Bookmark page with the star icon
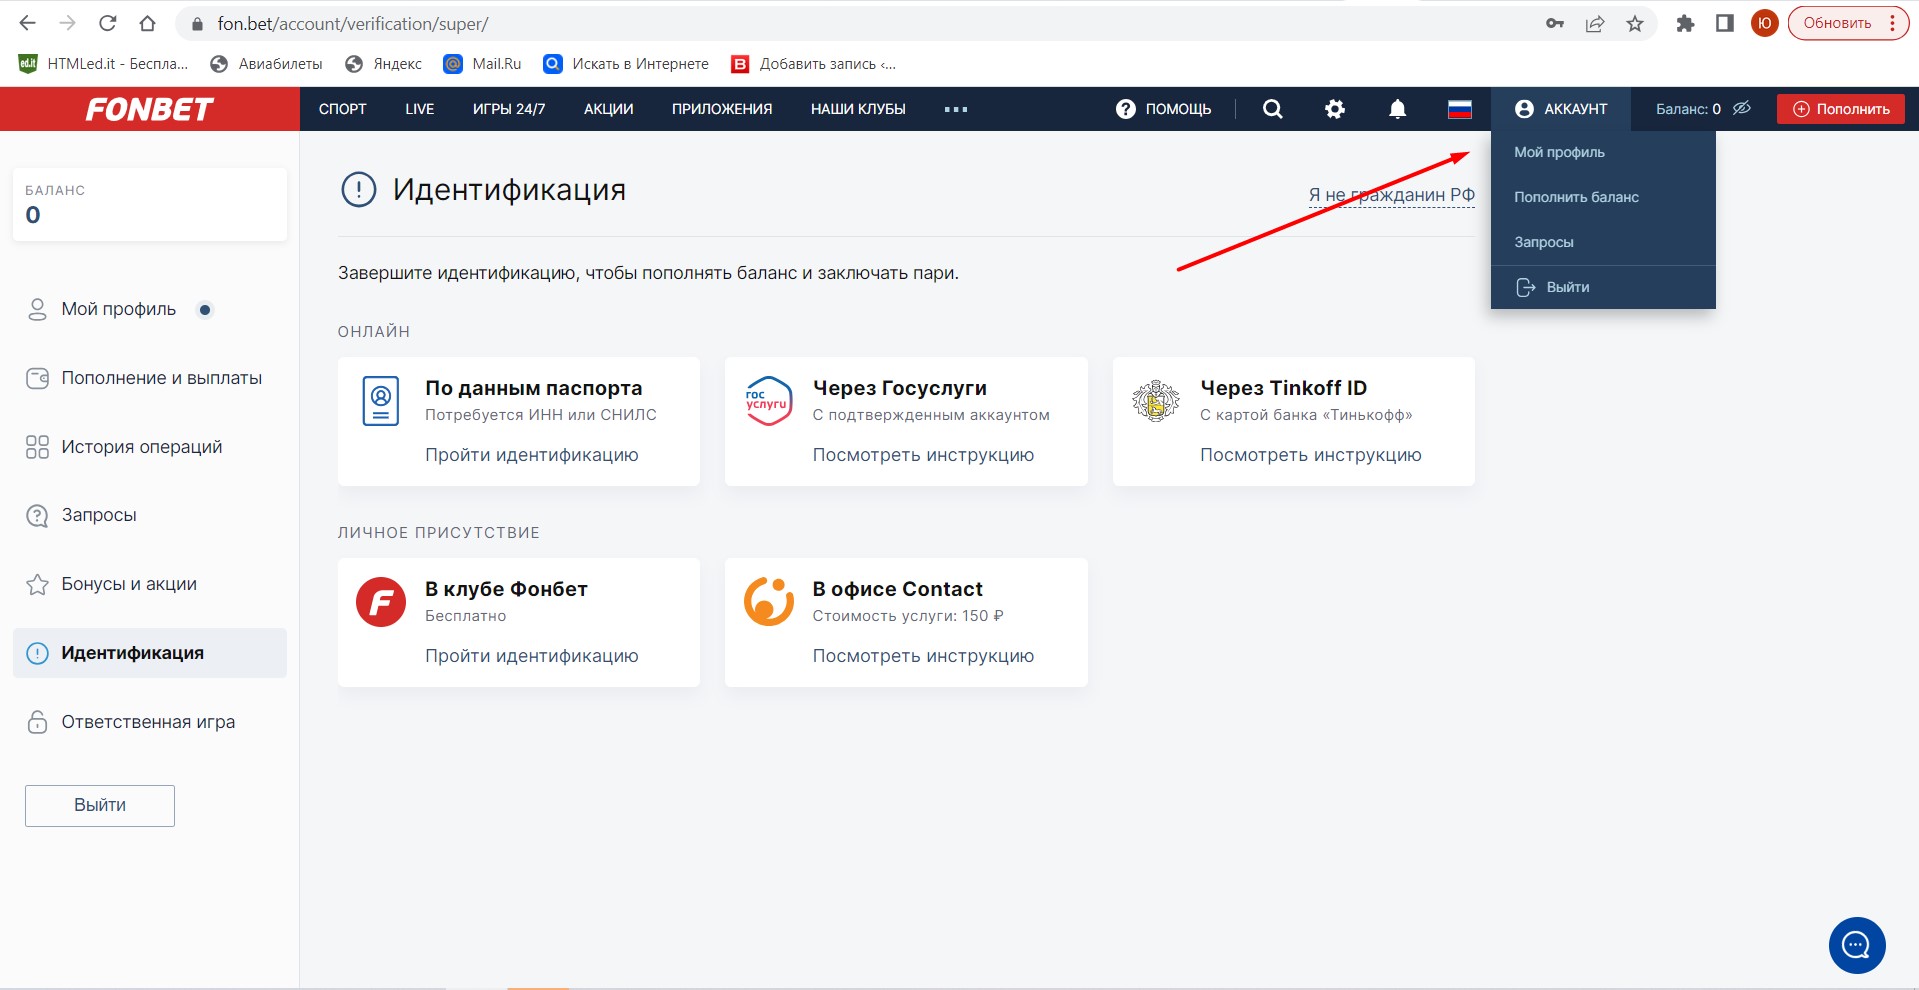Image resolution: width=1919 pixels, height=990 pixels. pos(1635,24)
